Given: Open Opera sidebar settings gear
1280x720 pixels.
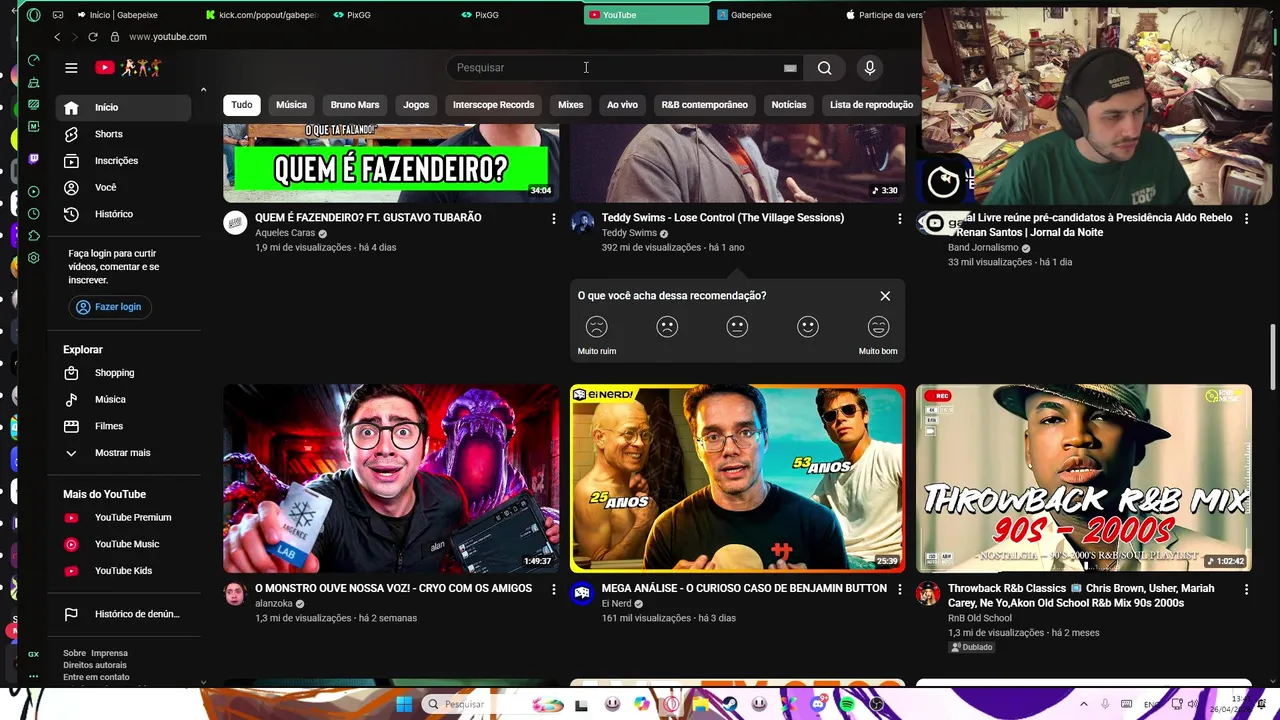Looking at the screenshot, I should (x=34, y=258).
